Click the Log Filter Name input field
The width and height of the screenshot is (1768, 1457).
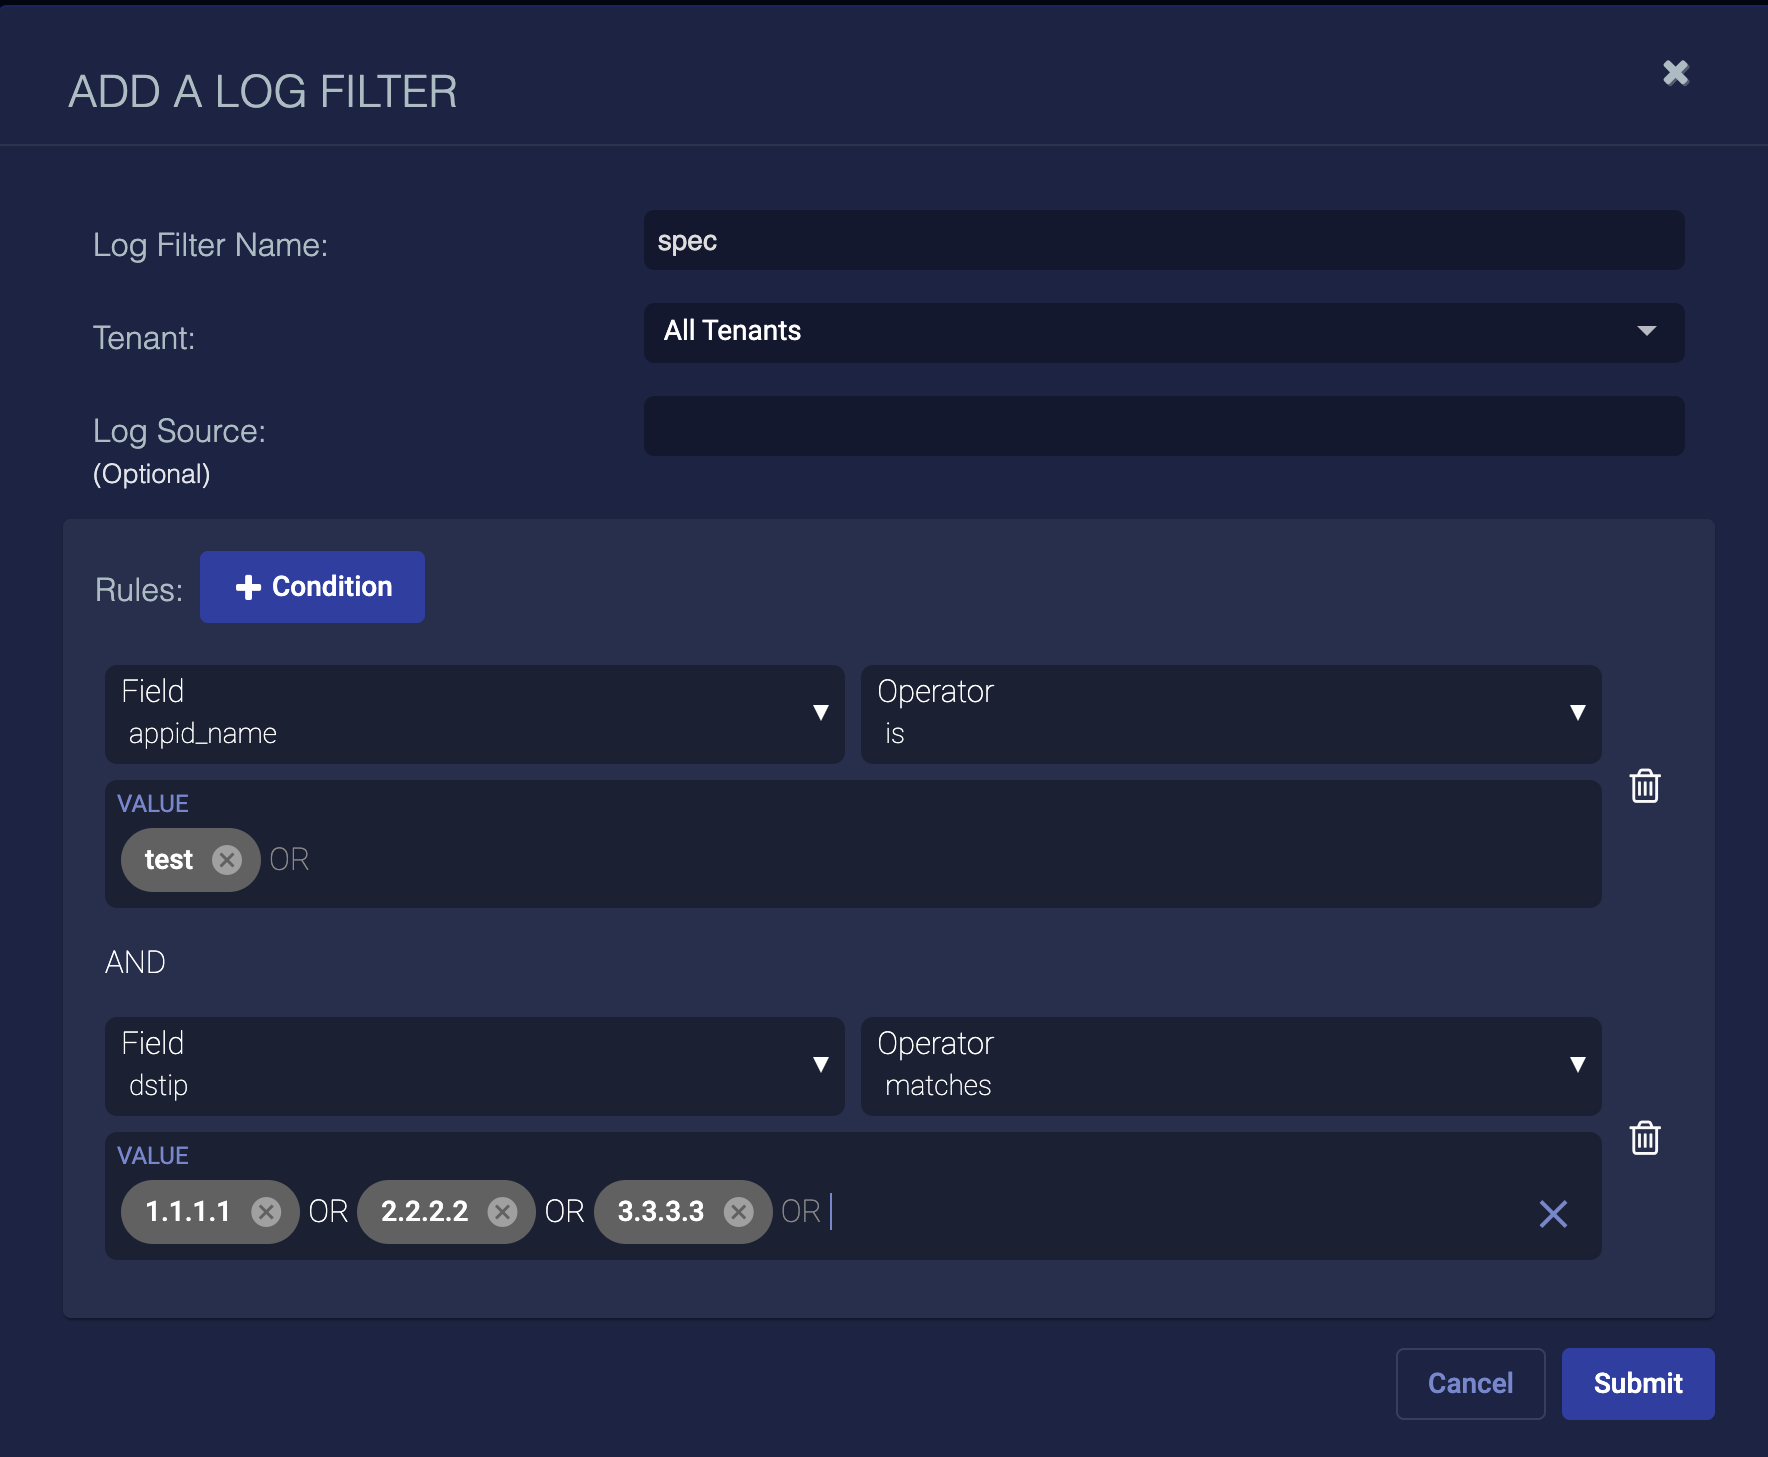(x=1163, y=240)
